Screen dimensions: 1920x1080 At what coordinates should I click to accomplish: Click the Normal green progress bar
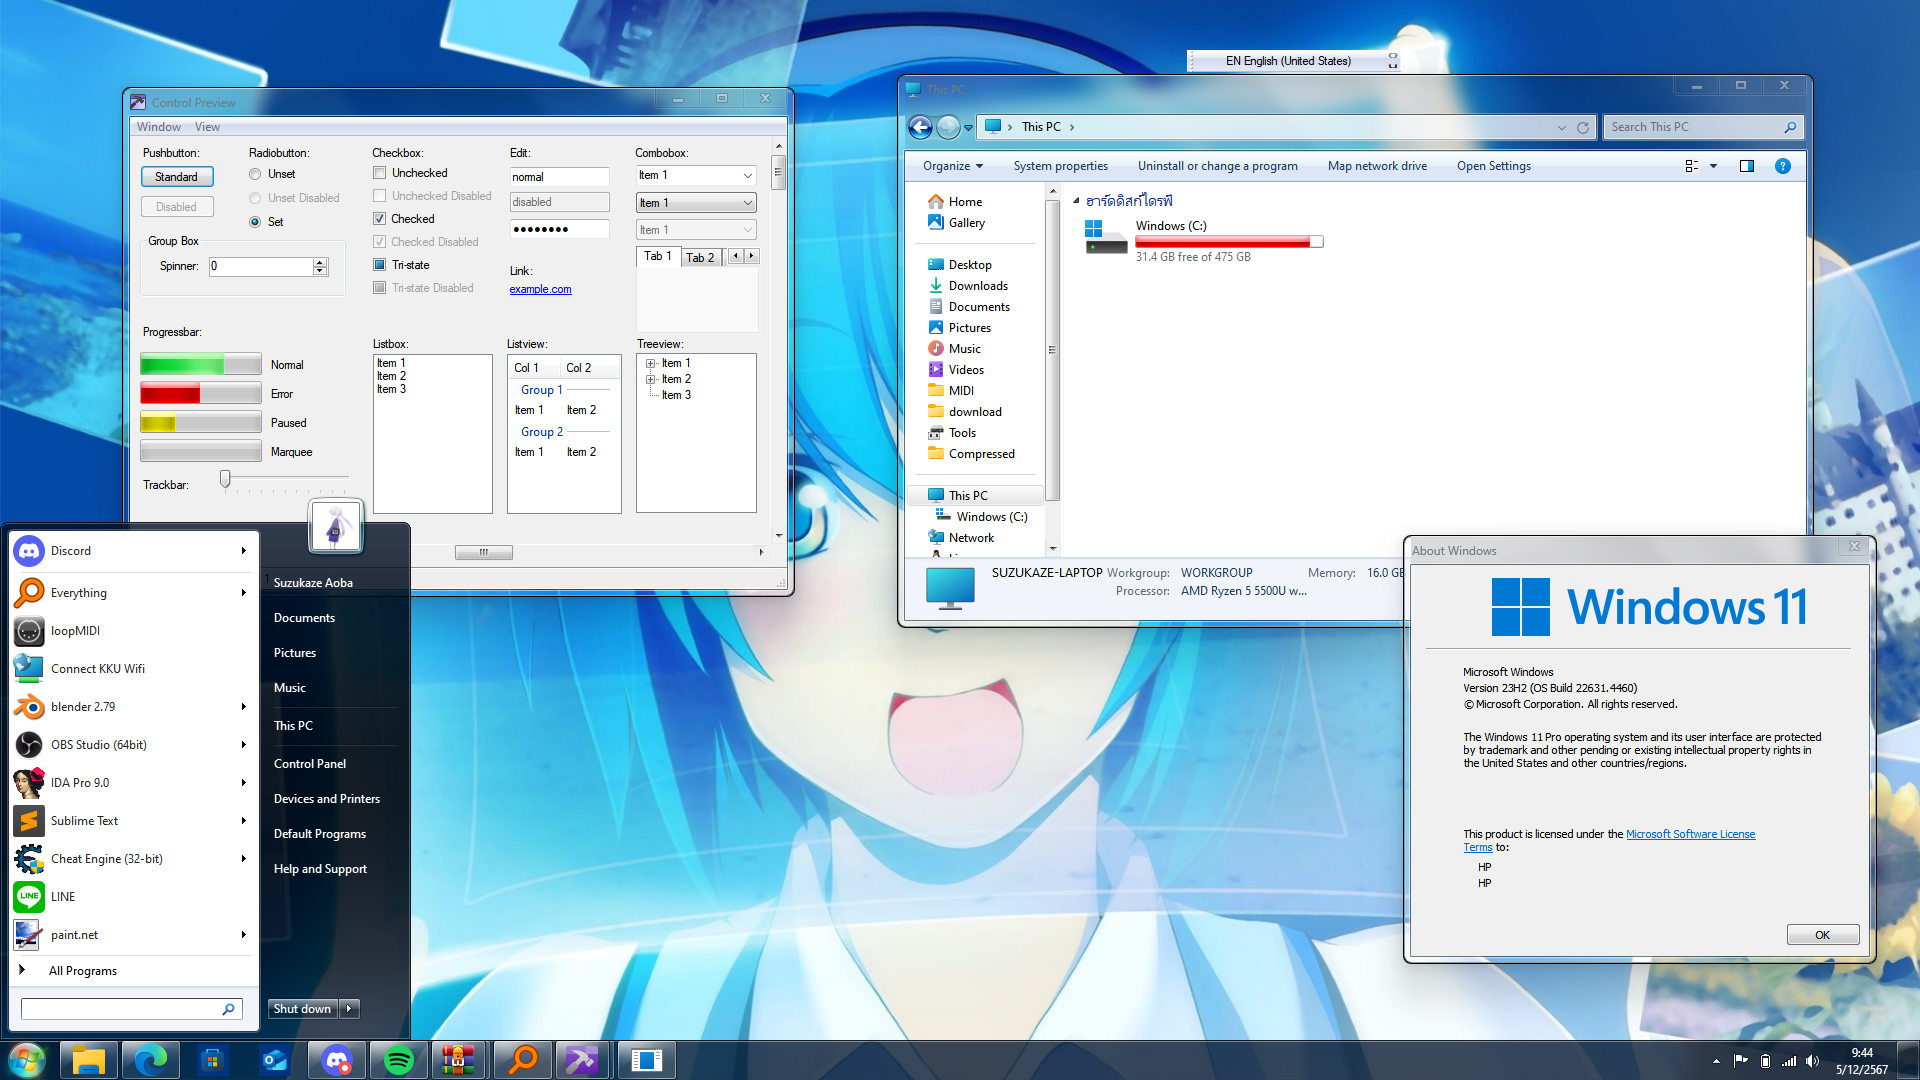coord(201,365)
